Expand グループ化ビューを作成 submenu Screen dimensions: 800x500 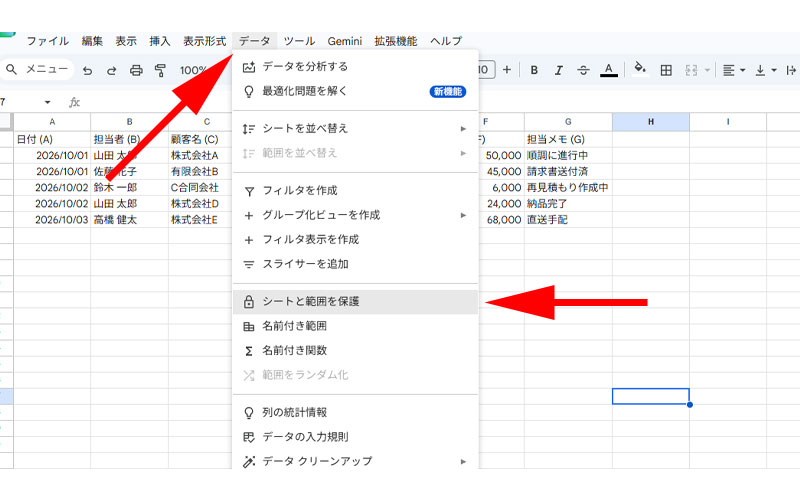(356, 215)
